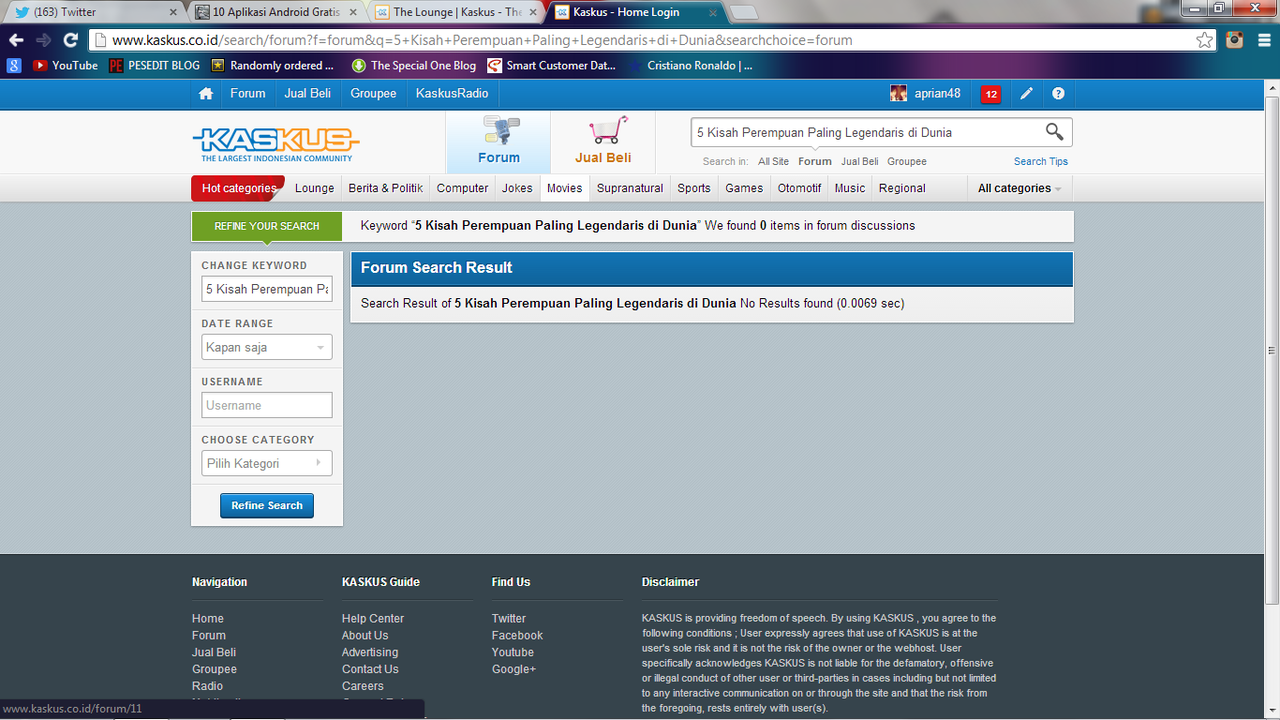This screenshot has width=1280, height=720.
Task: Open the Berita & Politik category
Action: click(386, 188)
